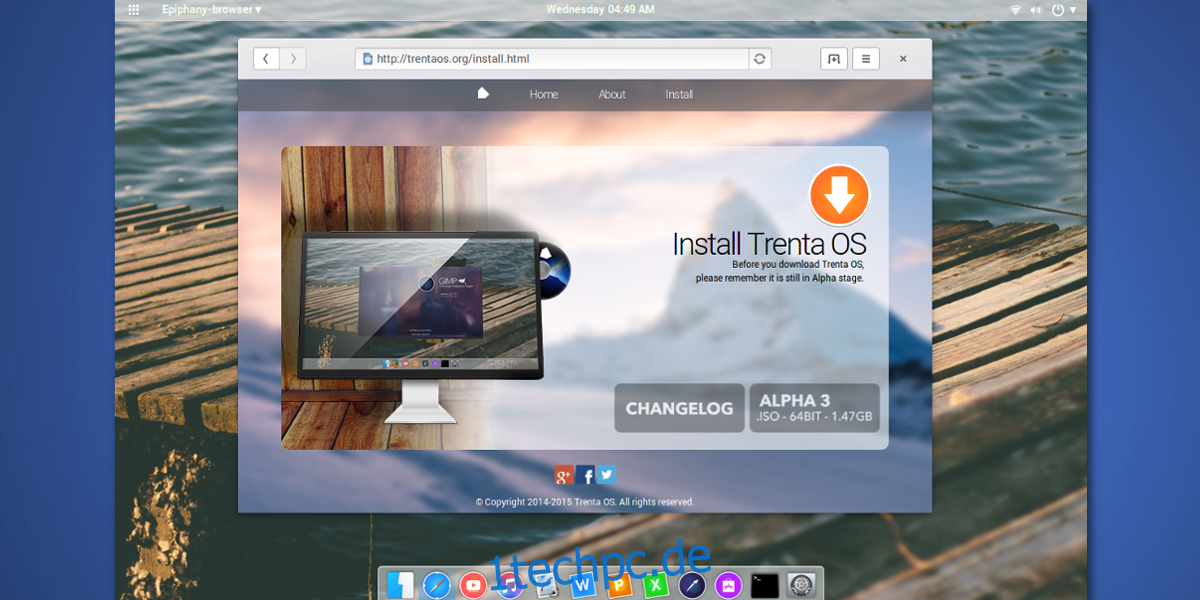Expand the Epiphany-browser app menu
This screenshot has width=1200, height=600.
point(212,10)
